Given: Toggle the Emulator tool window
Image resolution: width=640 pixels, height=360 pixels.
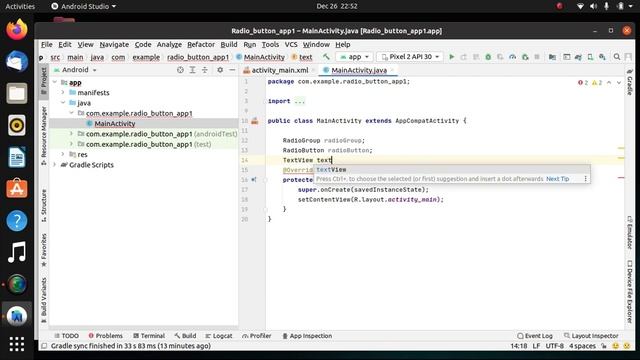Looking at the screenshot, I should [629, 232].
